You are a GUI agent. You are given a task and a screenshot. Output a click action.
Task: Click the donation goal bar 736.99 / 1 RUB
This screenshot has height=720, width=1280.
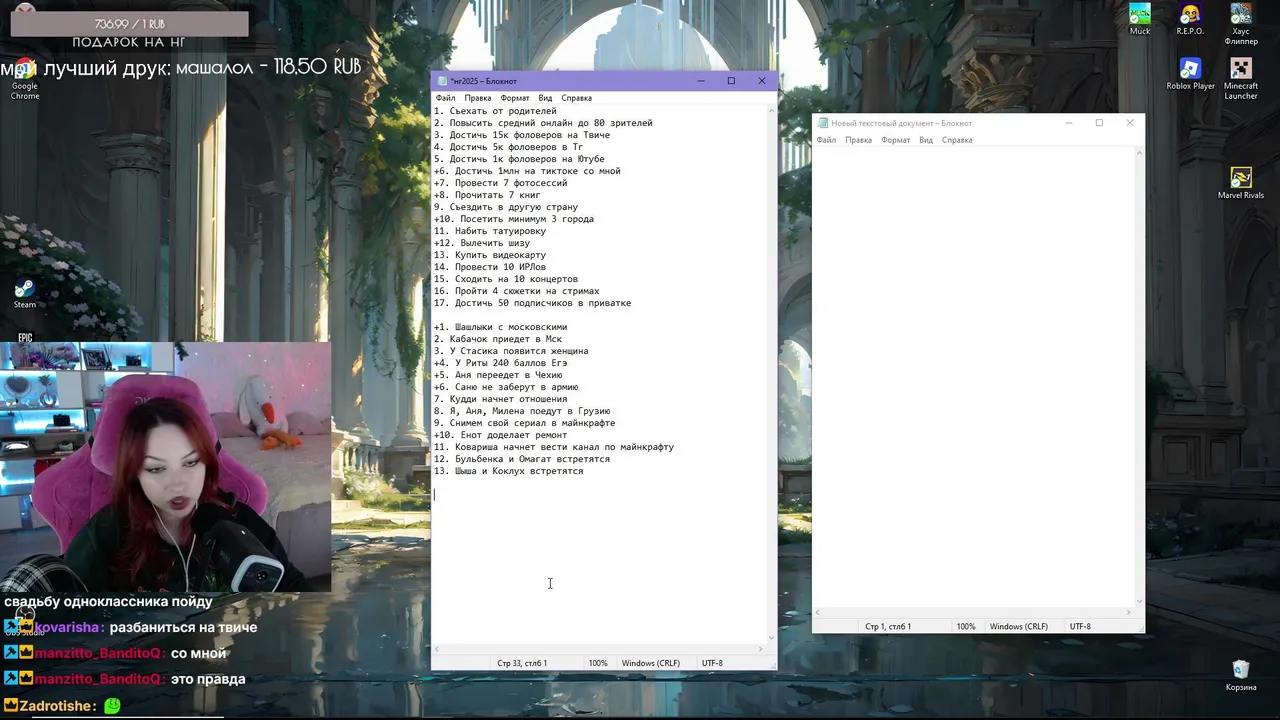coord(129,23)
